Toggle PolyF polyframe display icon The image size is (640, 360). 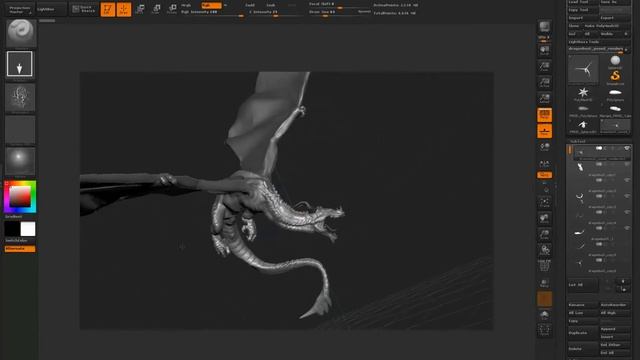(544, 266)
